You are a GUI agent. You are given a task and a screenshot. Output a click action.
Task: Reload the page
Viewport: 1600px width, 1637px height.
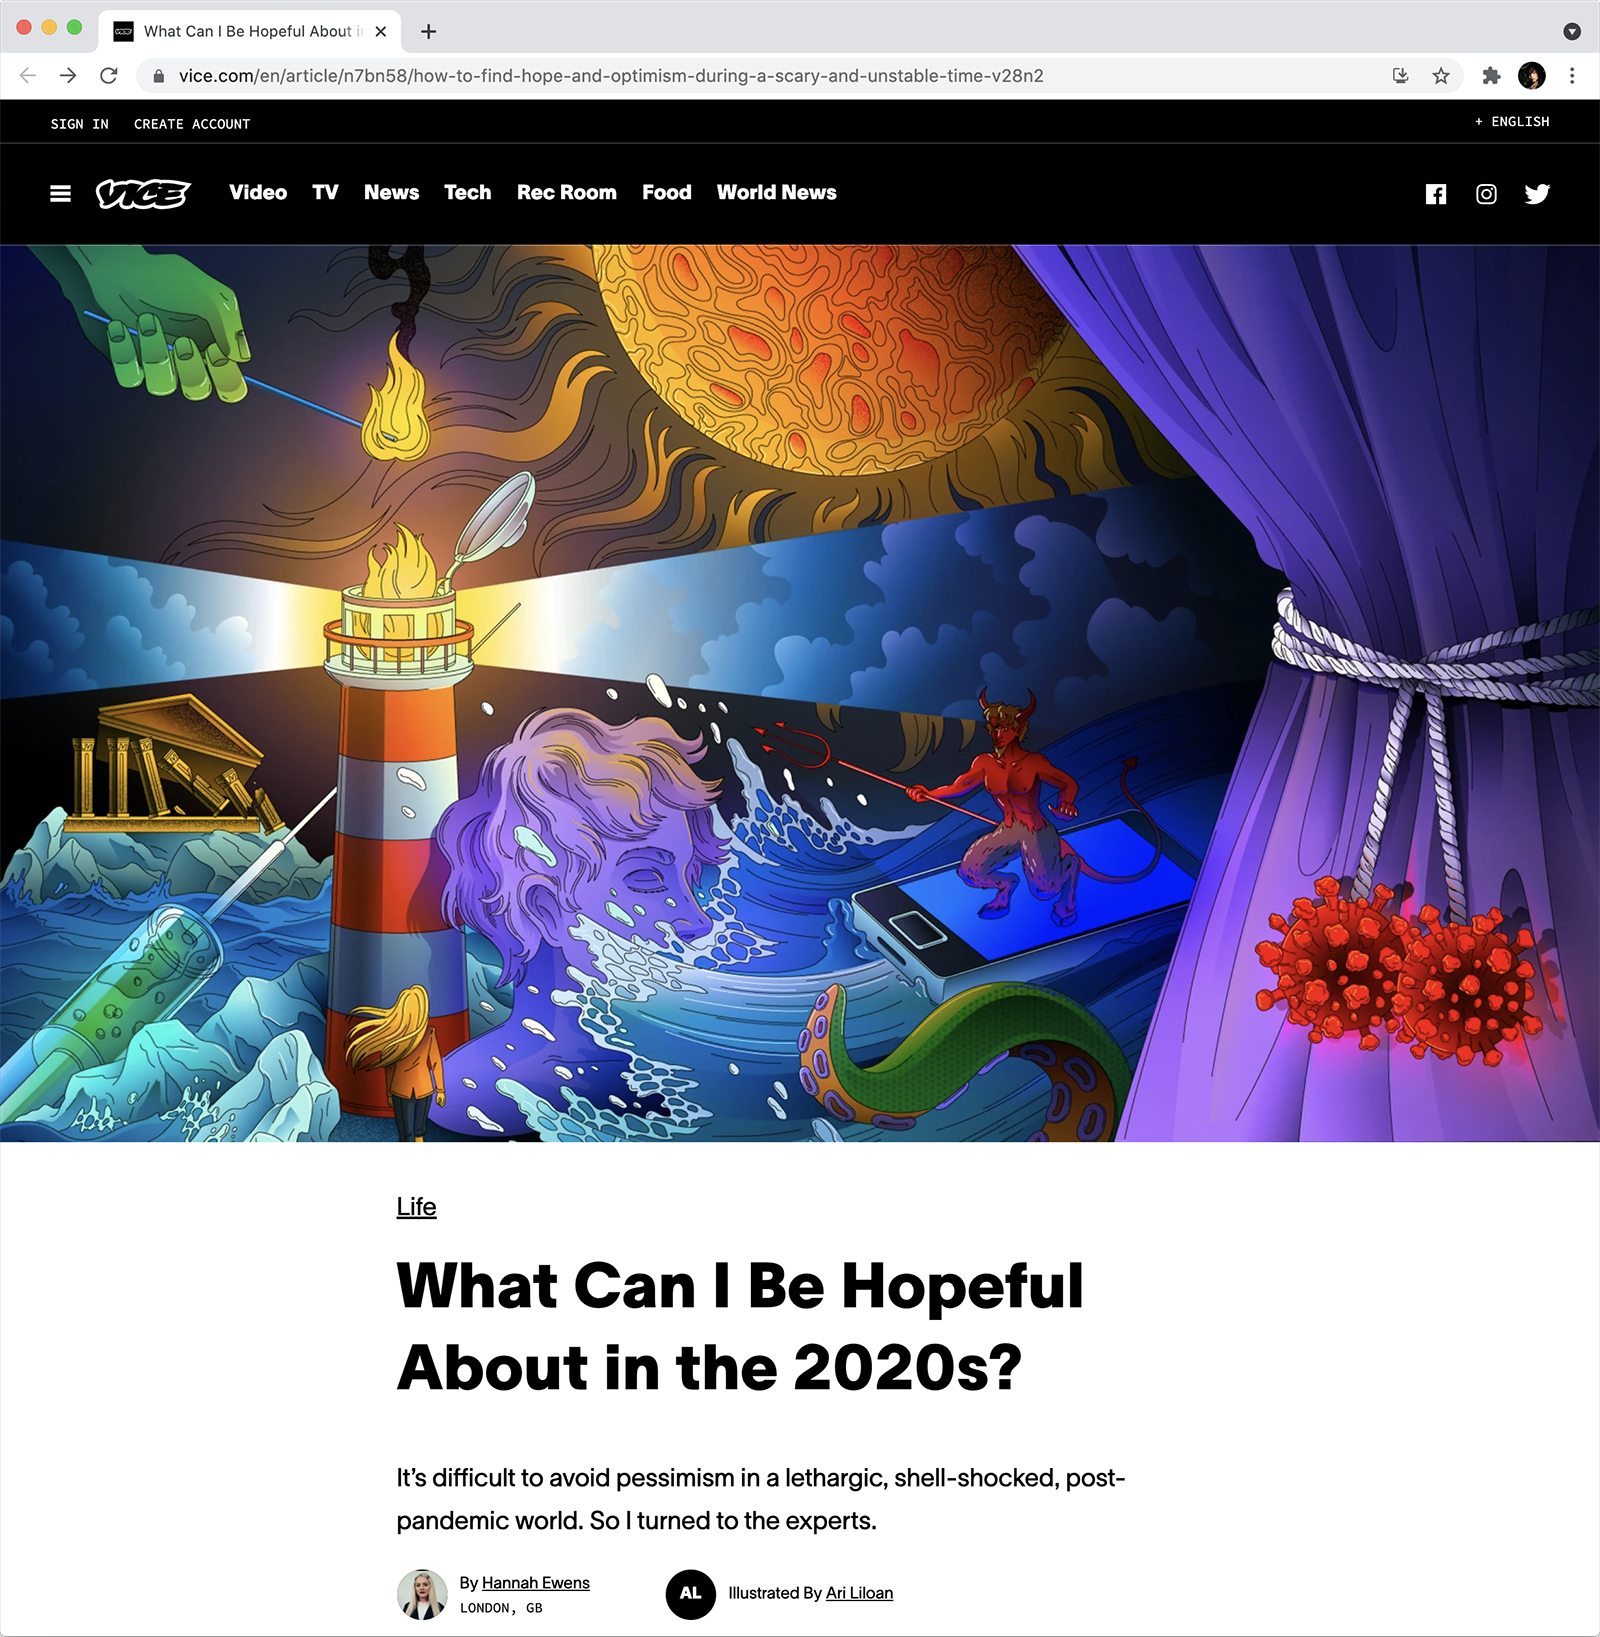click(x=109, y=76)
